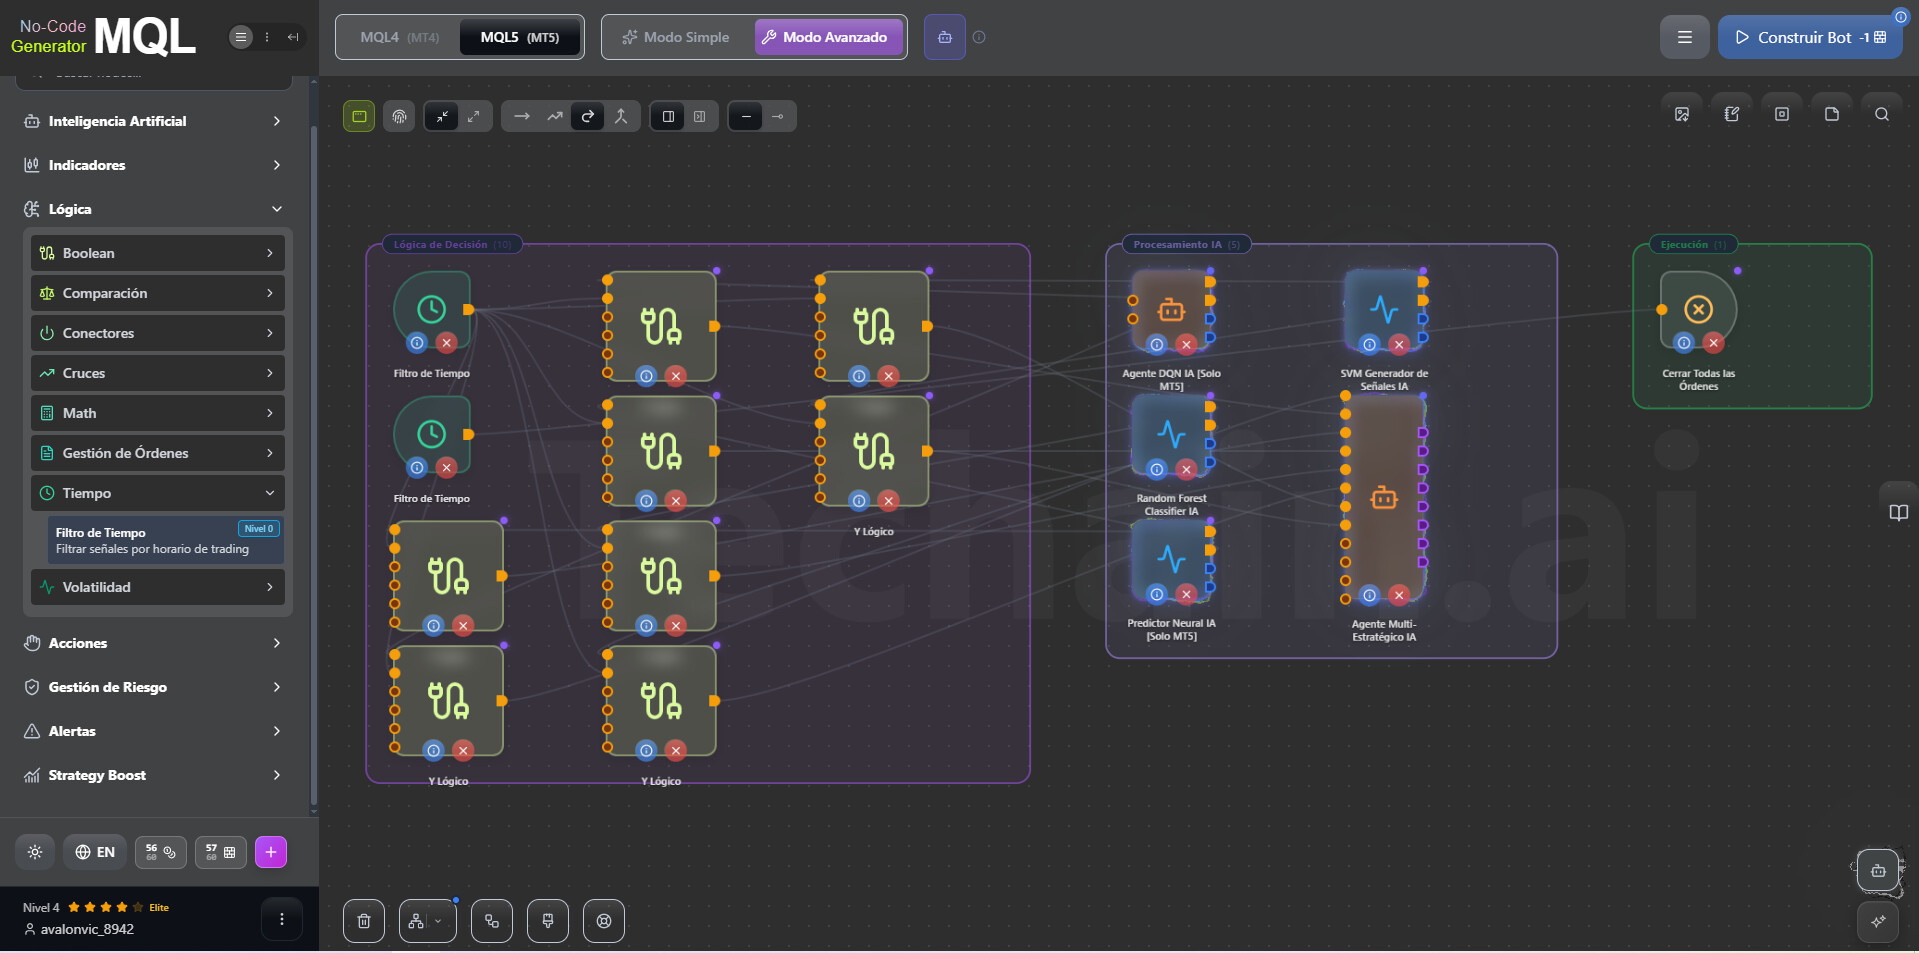The width and height of the screenshot is (1919, 953).
Task: Select the MQL4 (MT4) platform toggle
Action: 399,37
